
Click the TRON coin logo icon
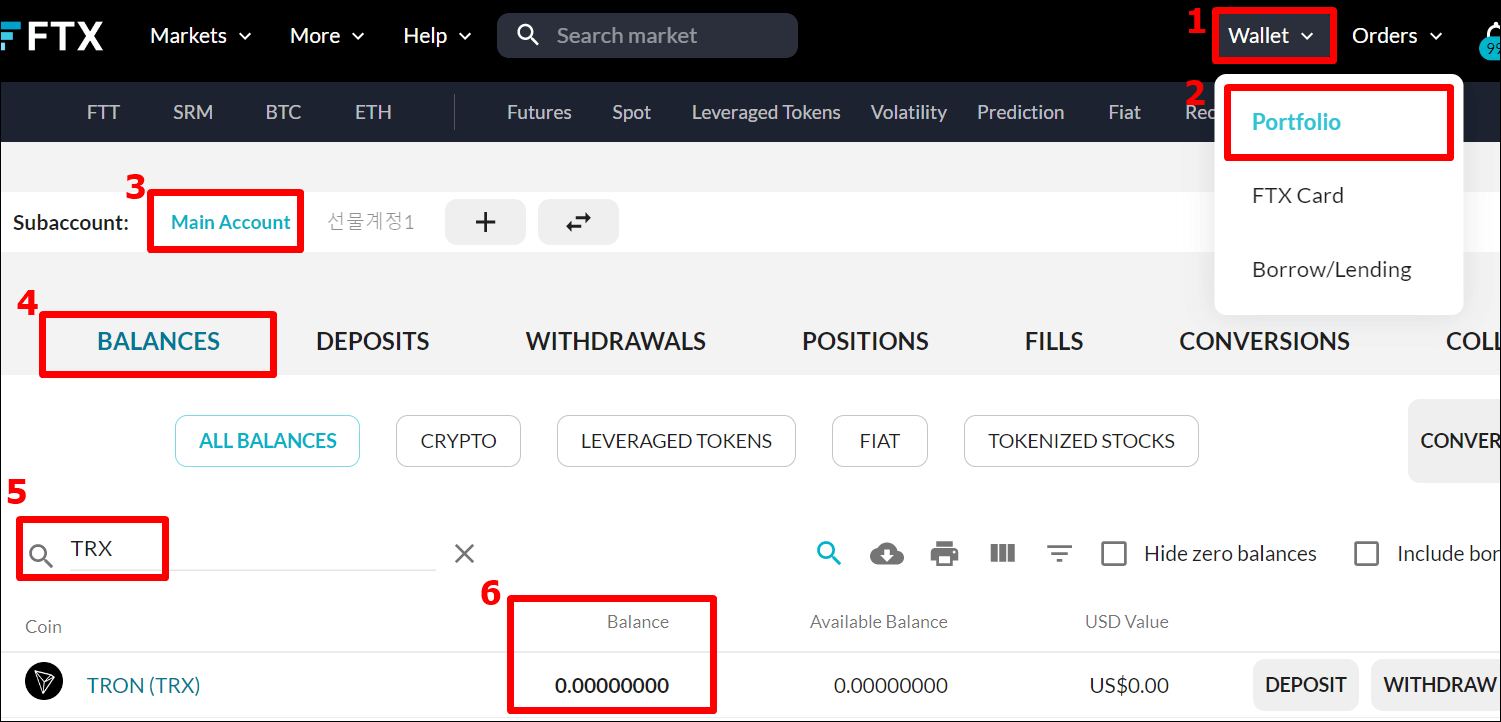point(44,681)
